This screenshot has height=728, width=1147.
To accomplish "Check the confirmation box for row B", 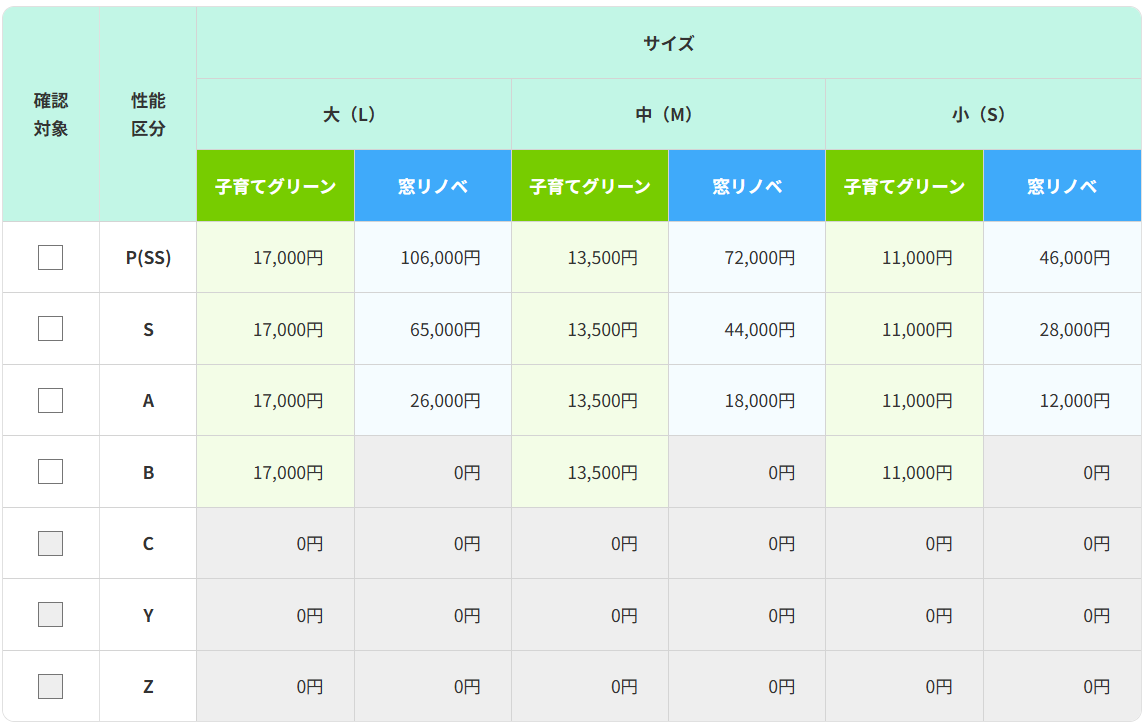I will click(51, 471).
